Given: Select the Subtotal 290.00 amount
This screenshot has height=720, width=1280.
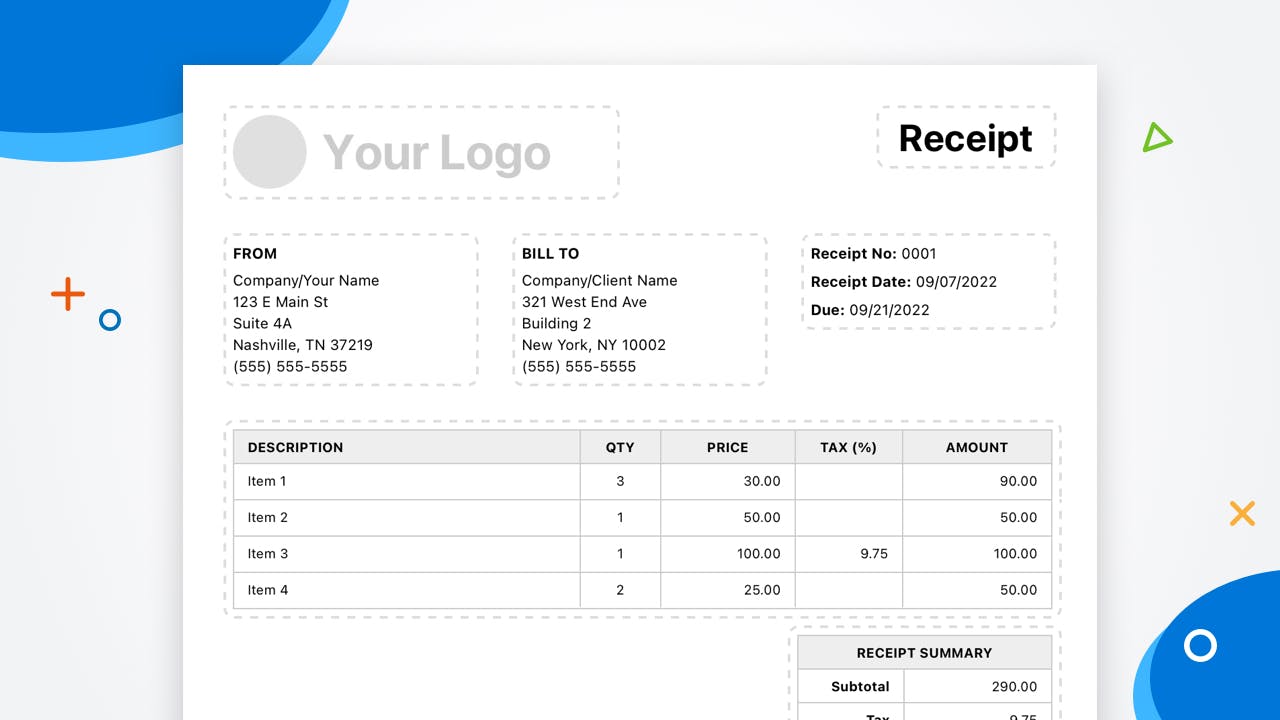Looking at the screenshot, I should (x=1014, y=686).
